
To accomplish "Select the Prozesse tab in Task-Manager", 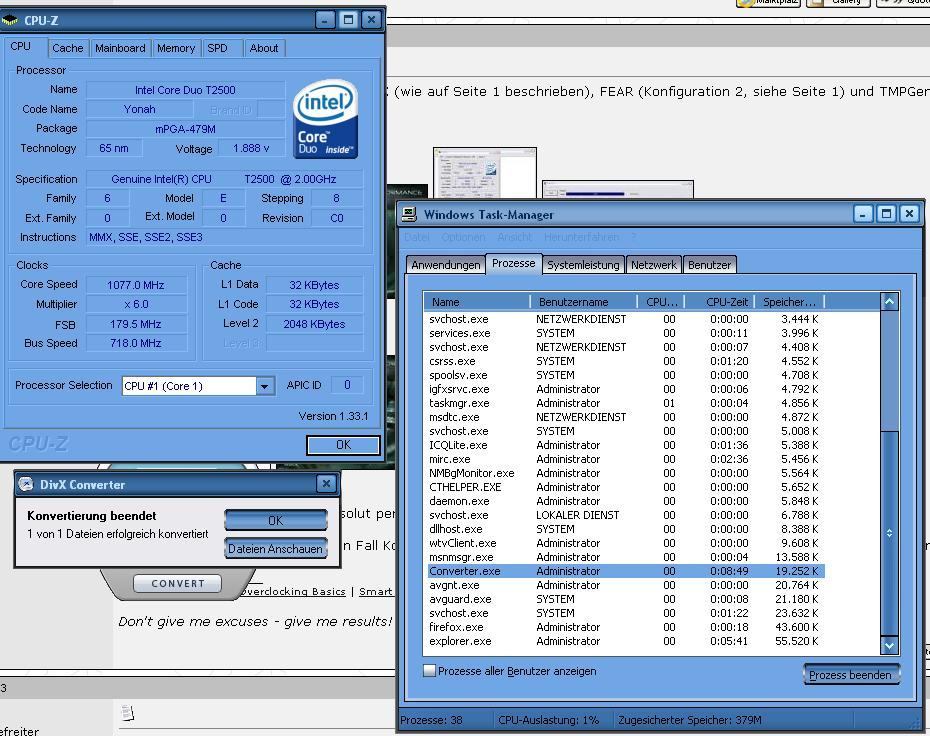I will 514,263.
